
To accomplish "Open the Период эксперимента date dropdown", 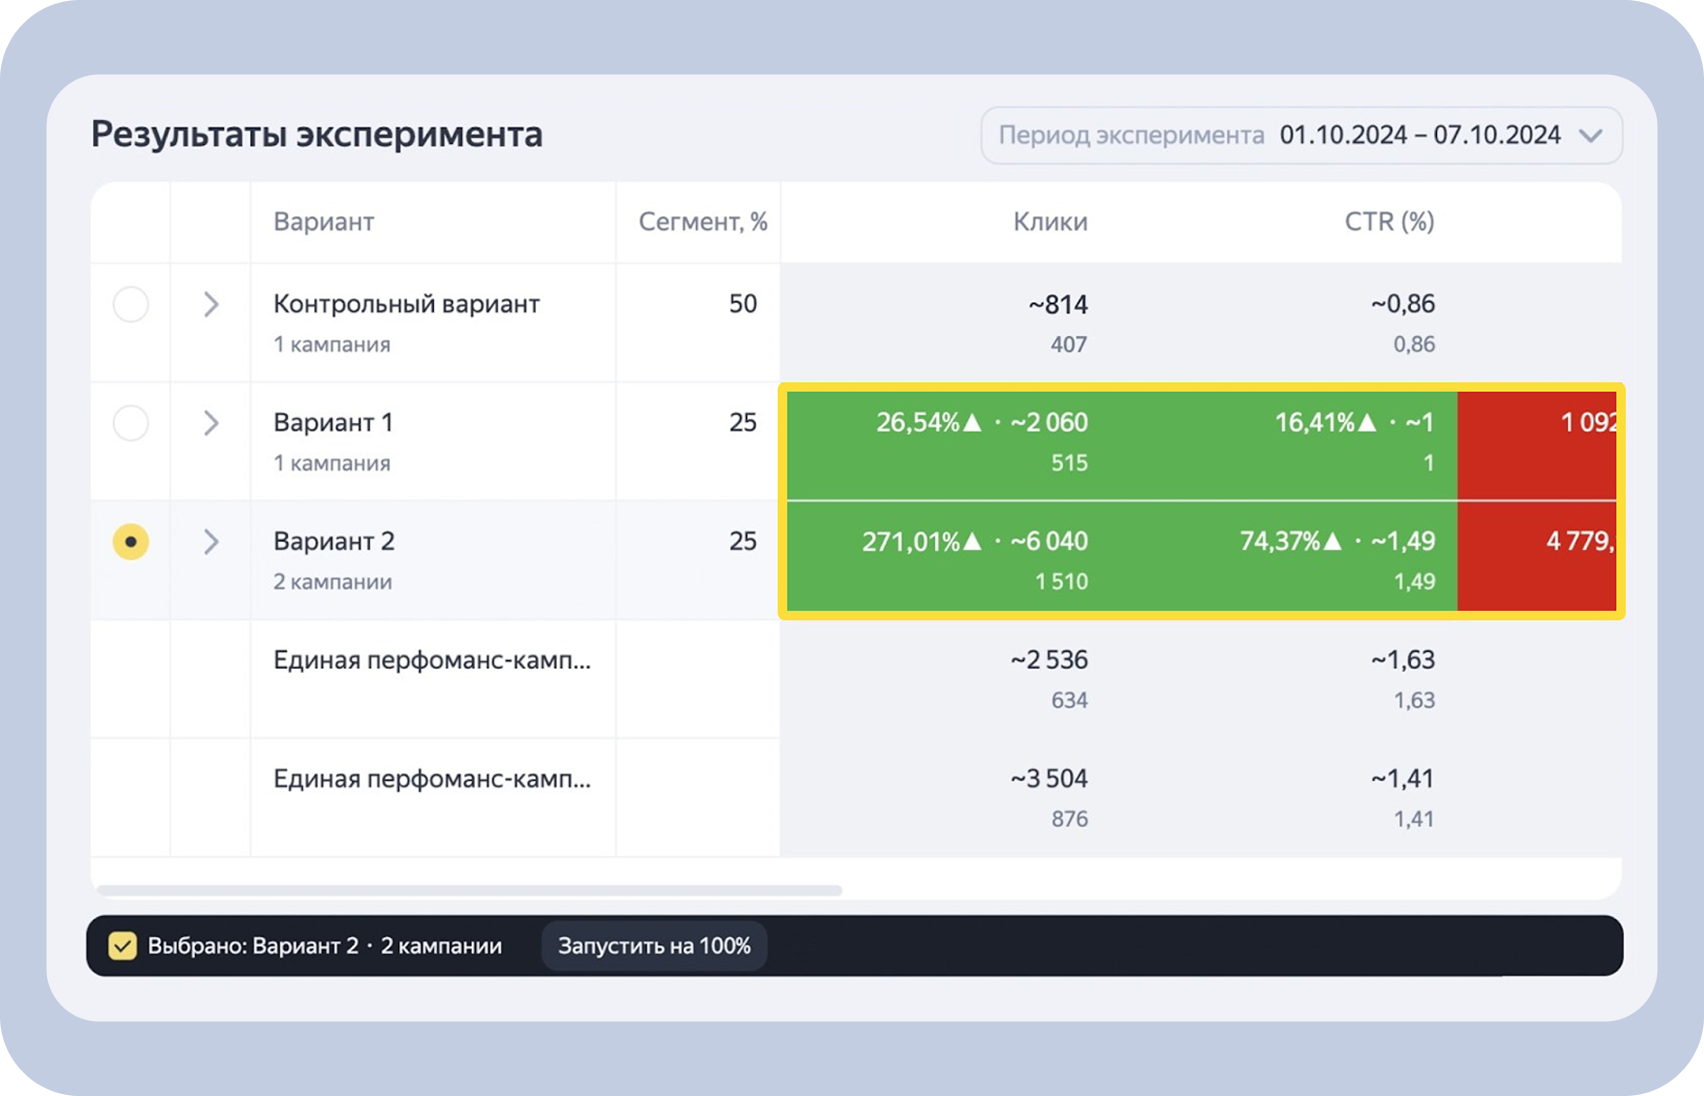I will click(x=1301, y=135).
